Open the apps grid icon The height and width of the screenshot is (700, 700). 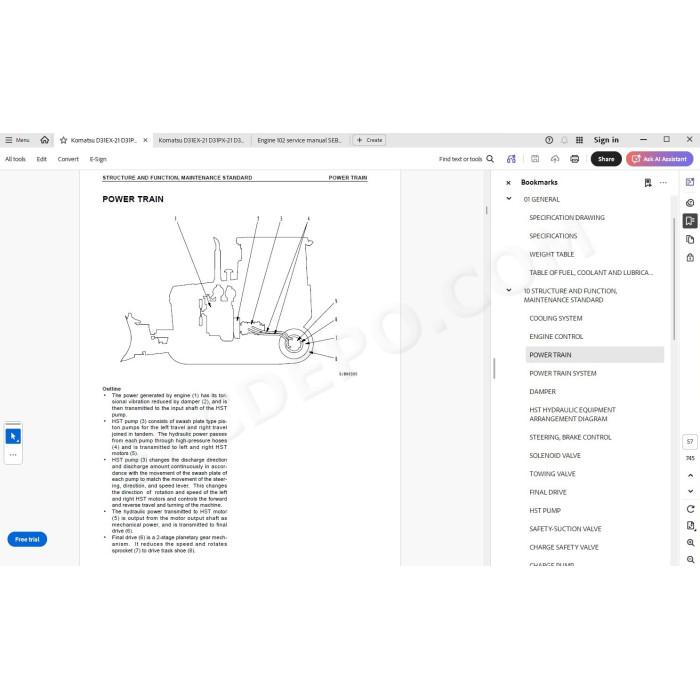coord(579,140)
